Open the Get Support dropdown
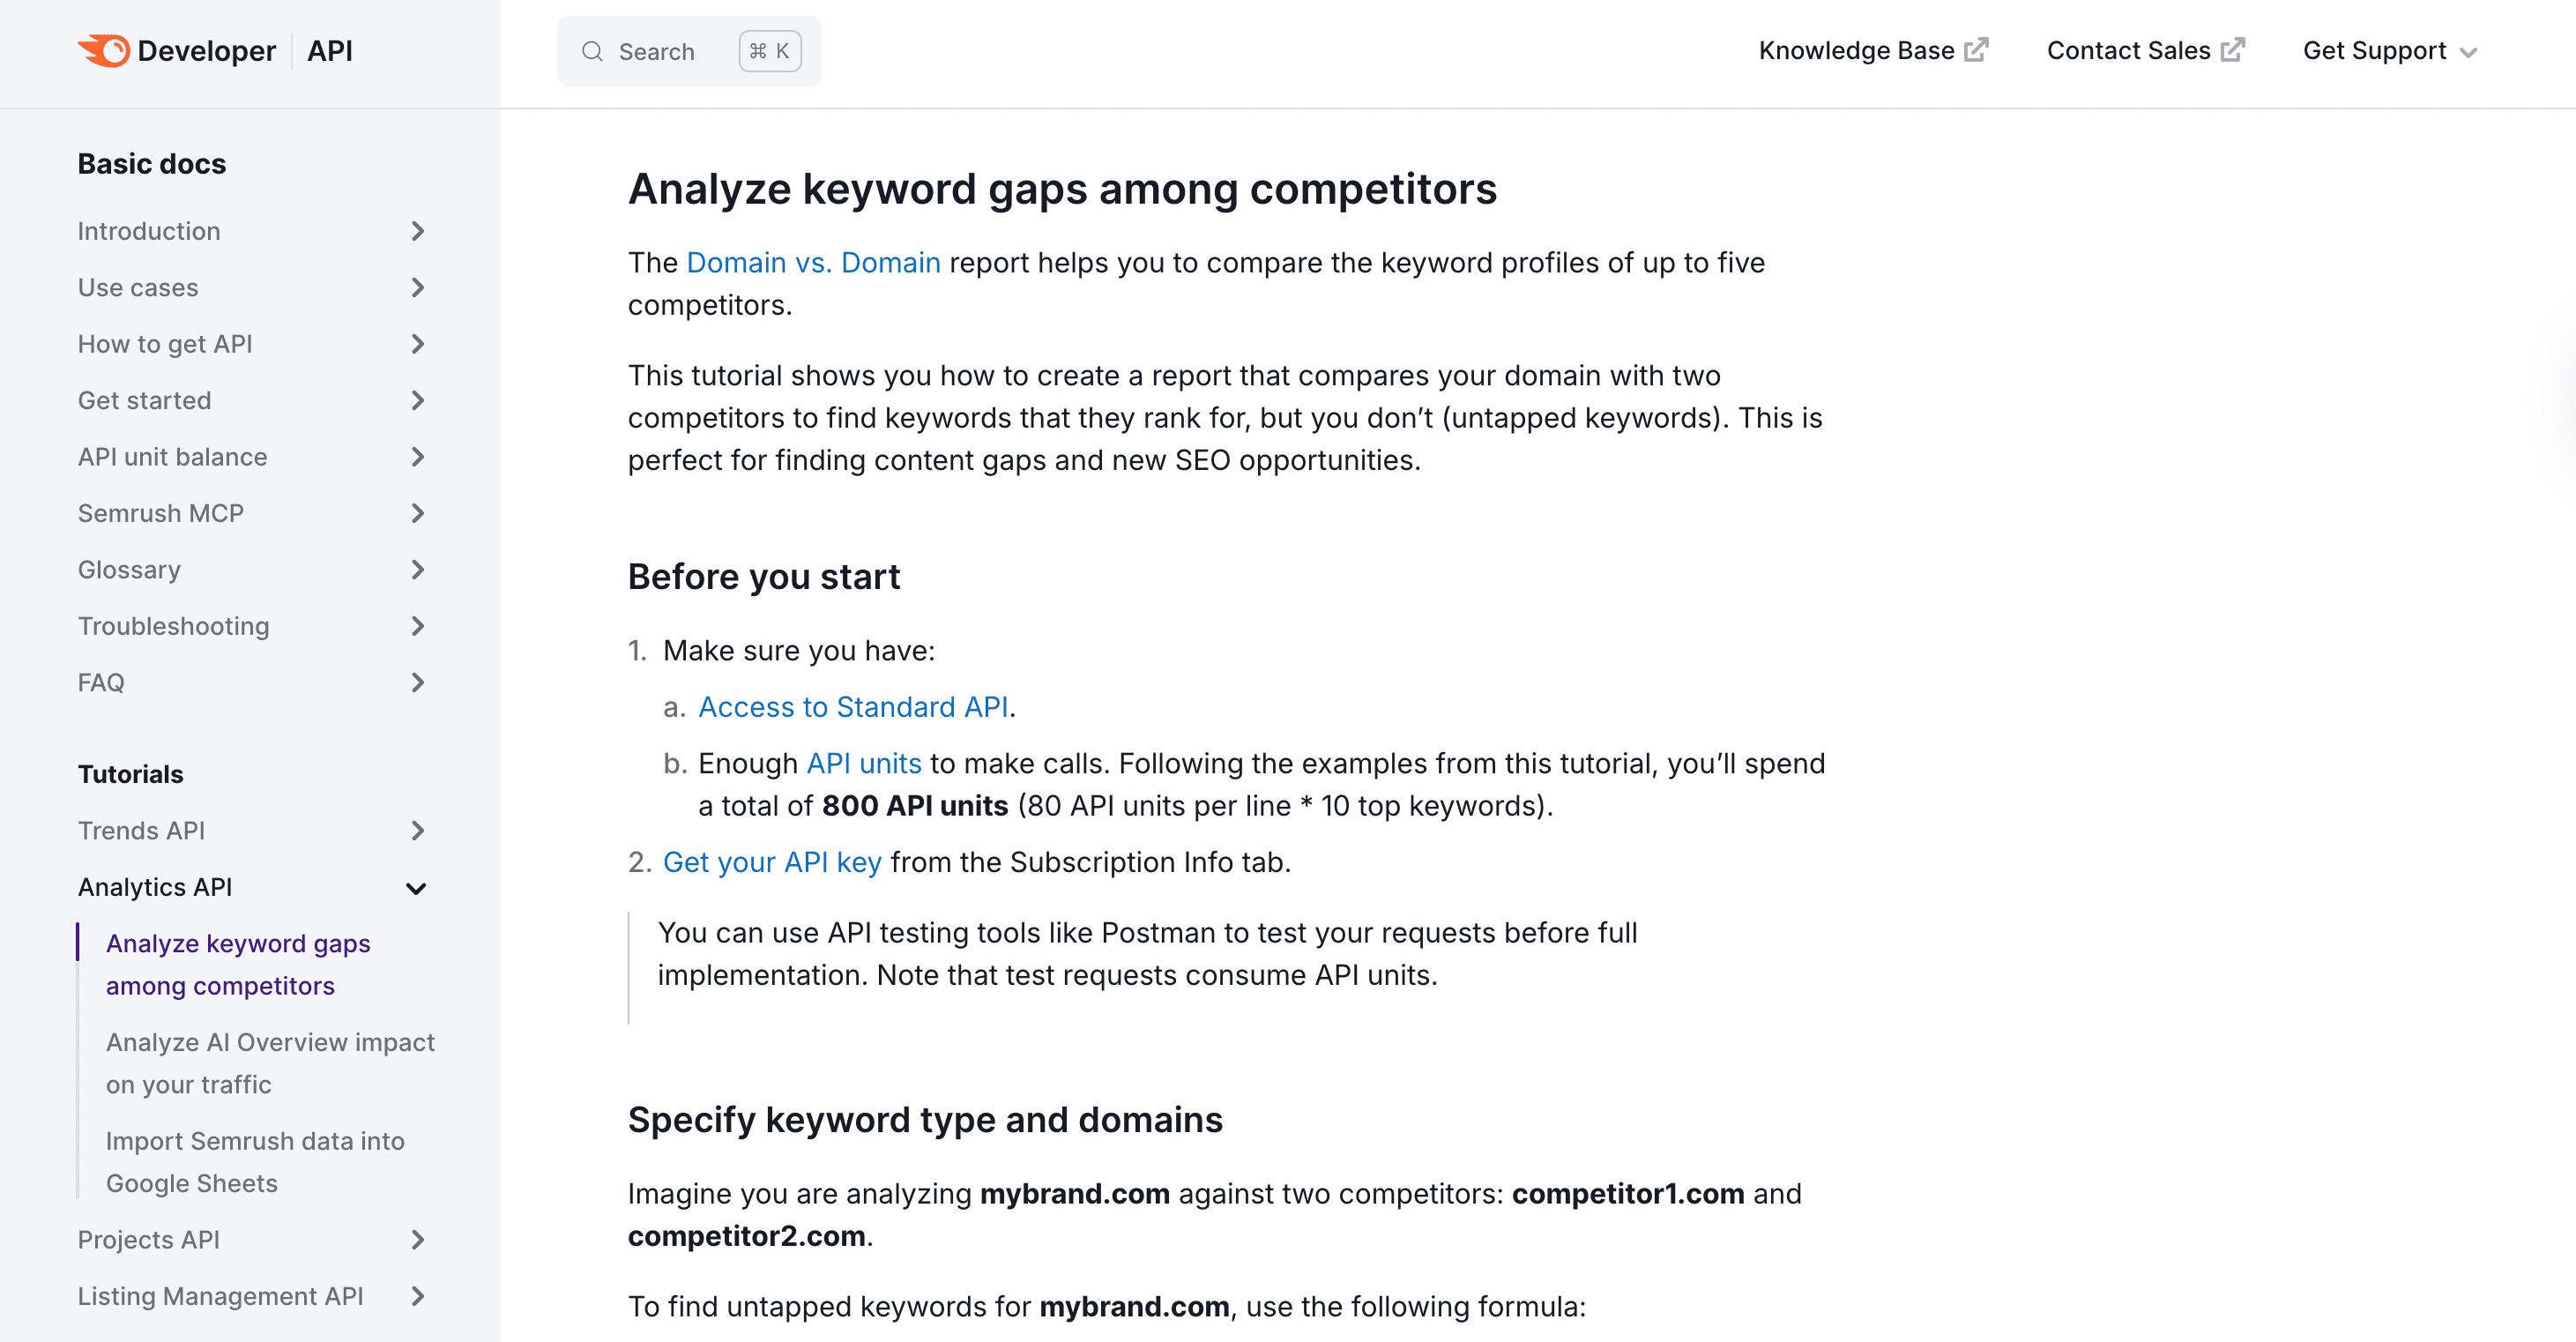 (2389, 50)
